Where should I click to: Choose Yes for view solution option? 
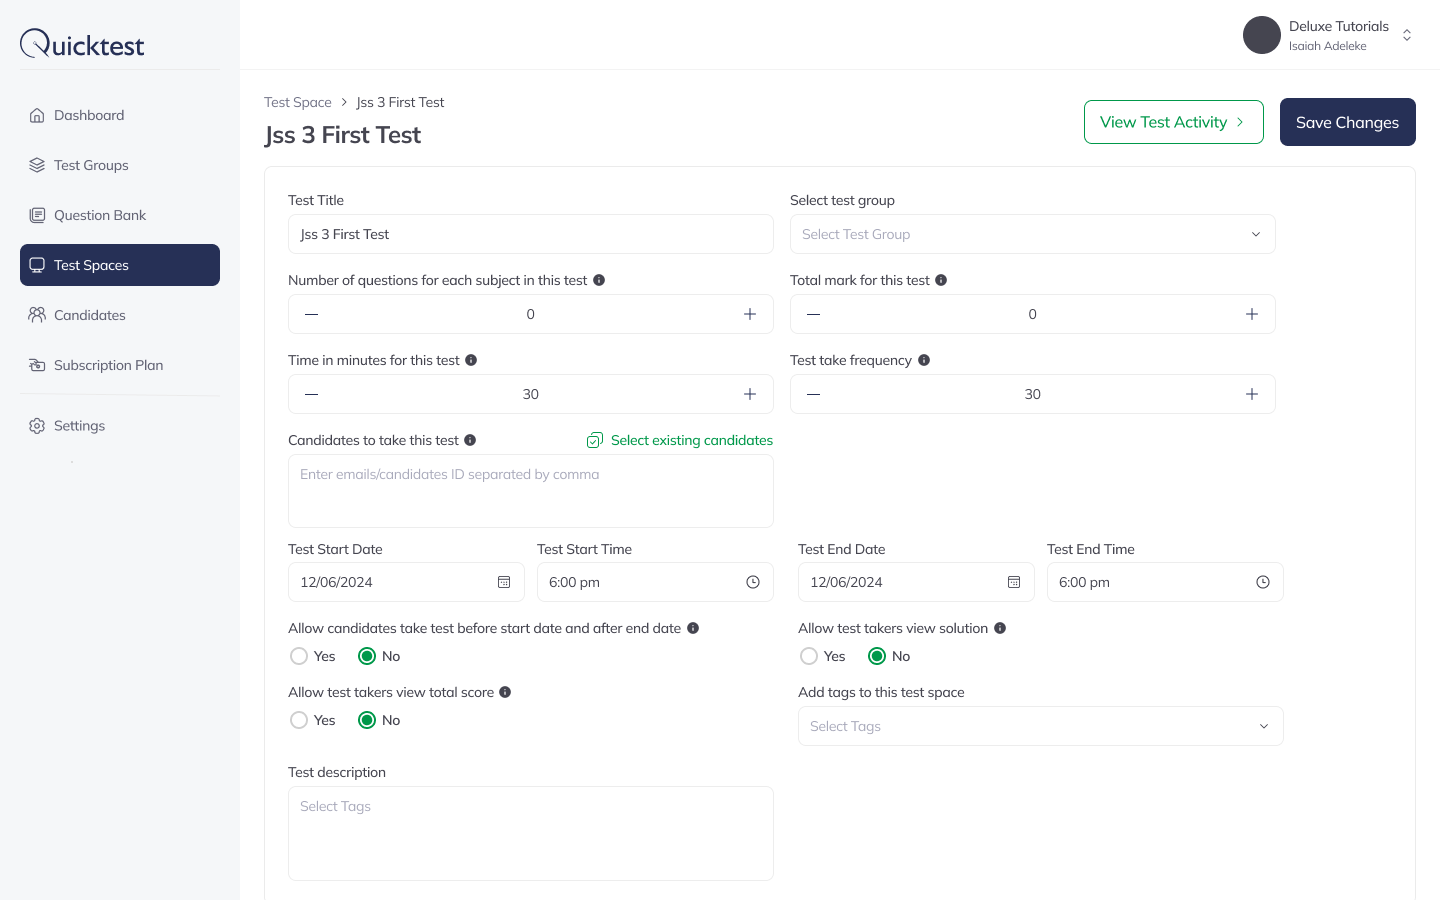pyautogui.click(x=809, y=656)
